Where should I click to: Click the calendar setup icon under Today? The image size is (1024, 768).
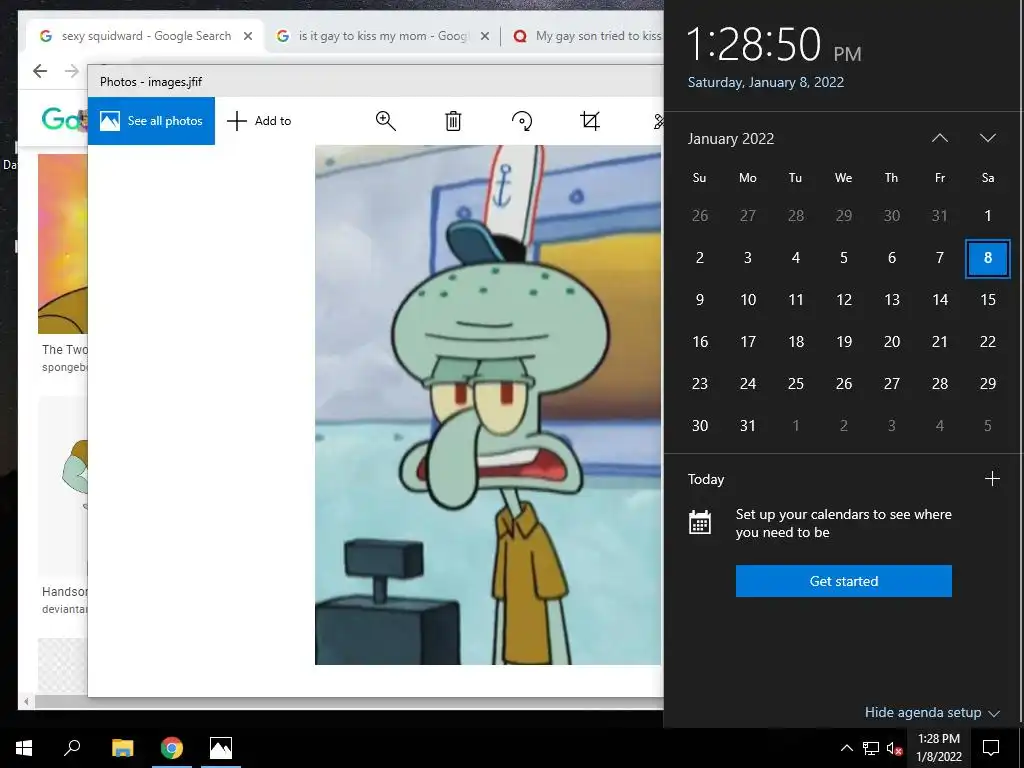pyautogui.click(x=699, y=522)
